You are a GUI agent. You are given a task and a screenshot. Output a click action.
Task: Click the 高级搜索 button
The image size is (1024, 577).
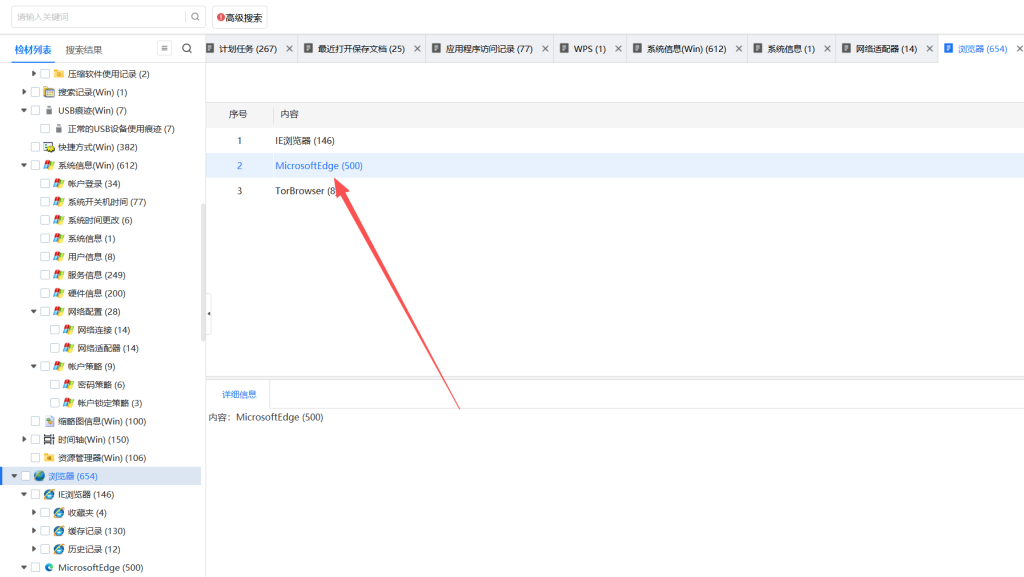(x=239, y=17)
